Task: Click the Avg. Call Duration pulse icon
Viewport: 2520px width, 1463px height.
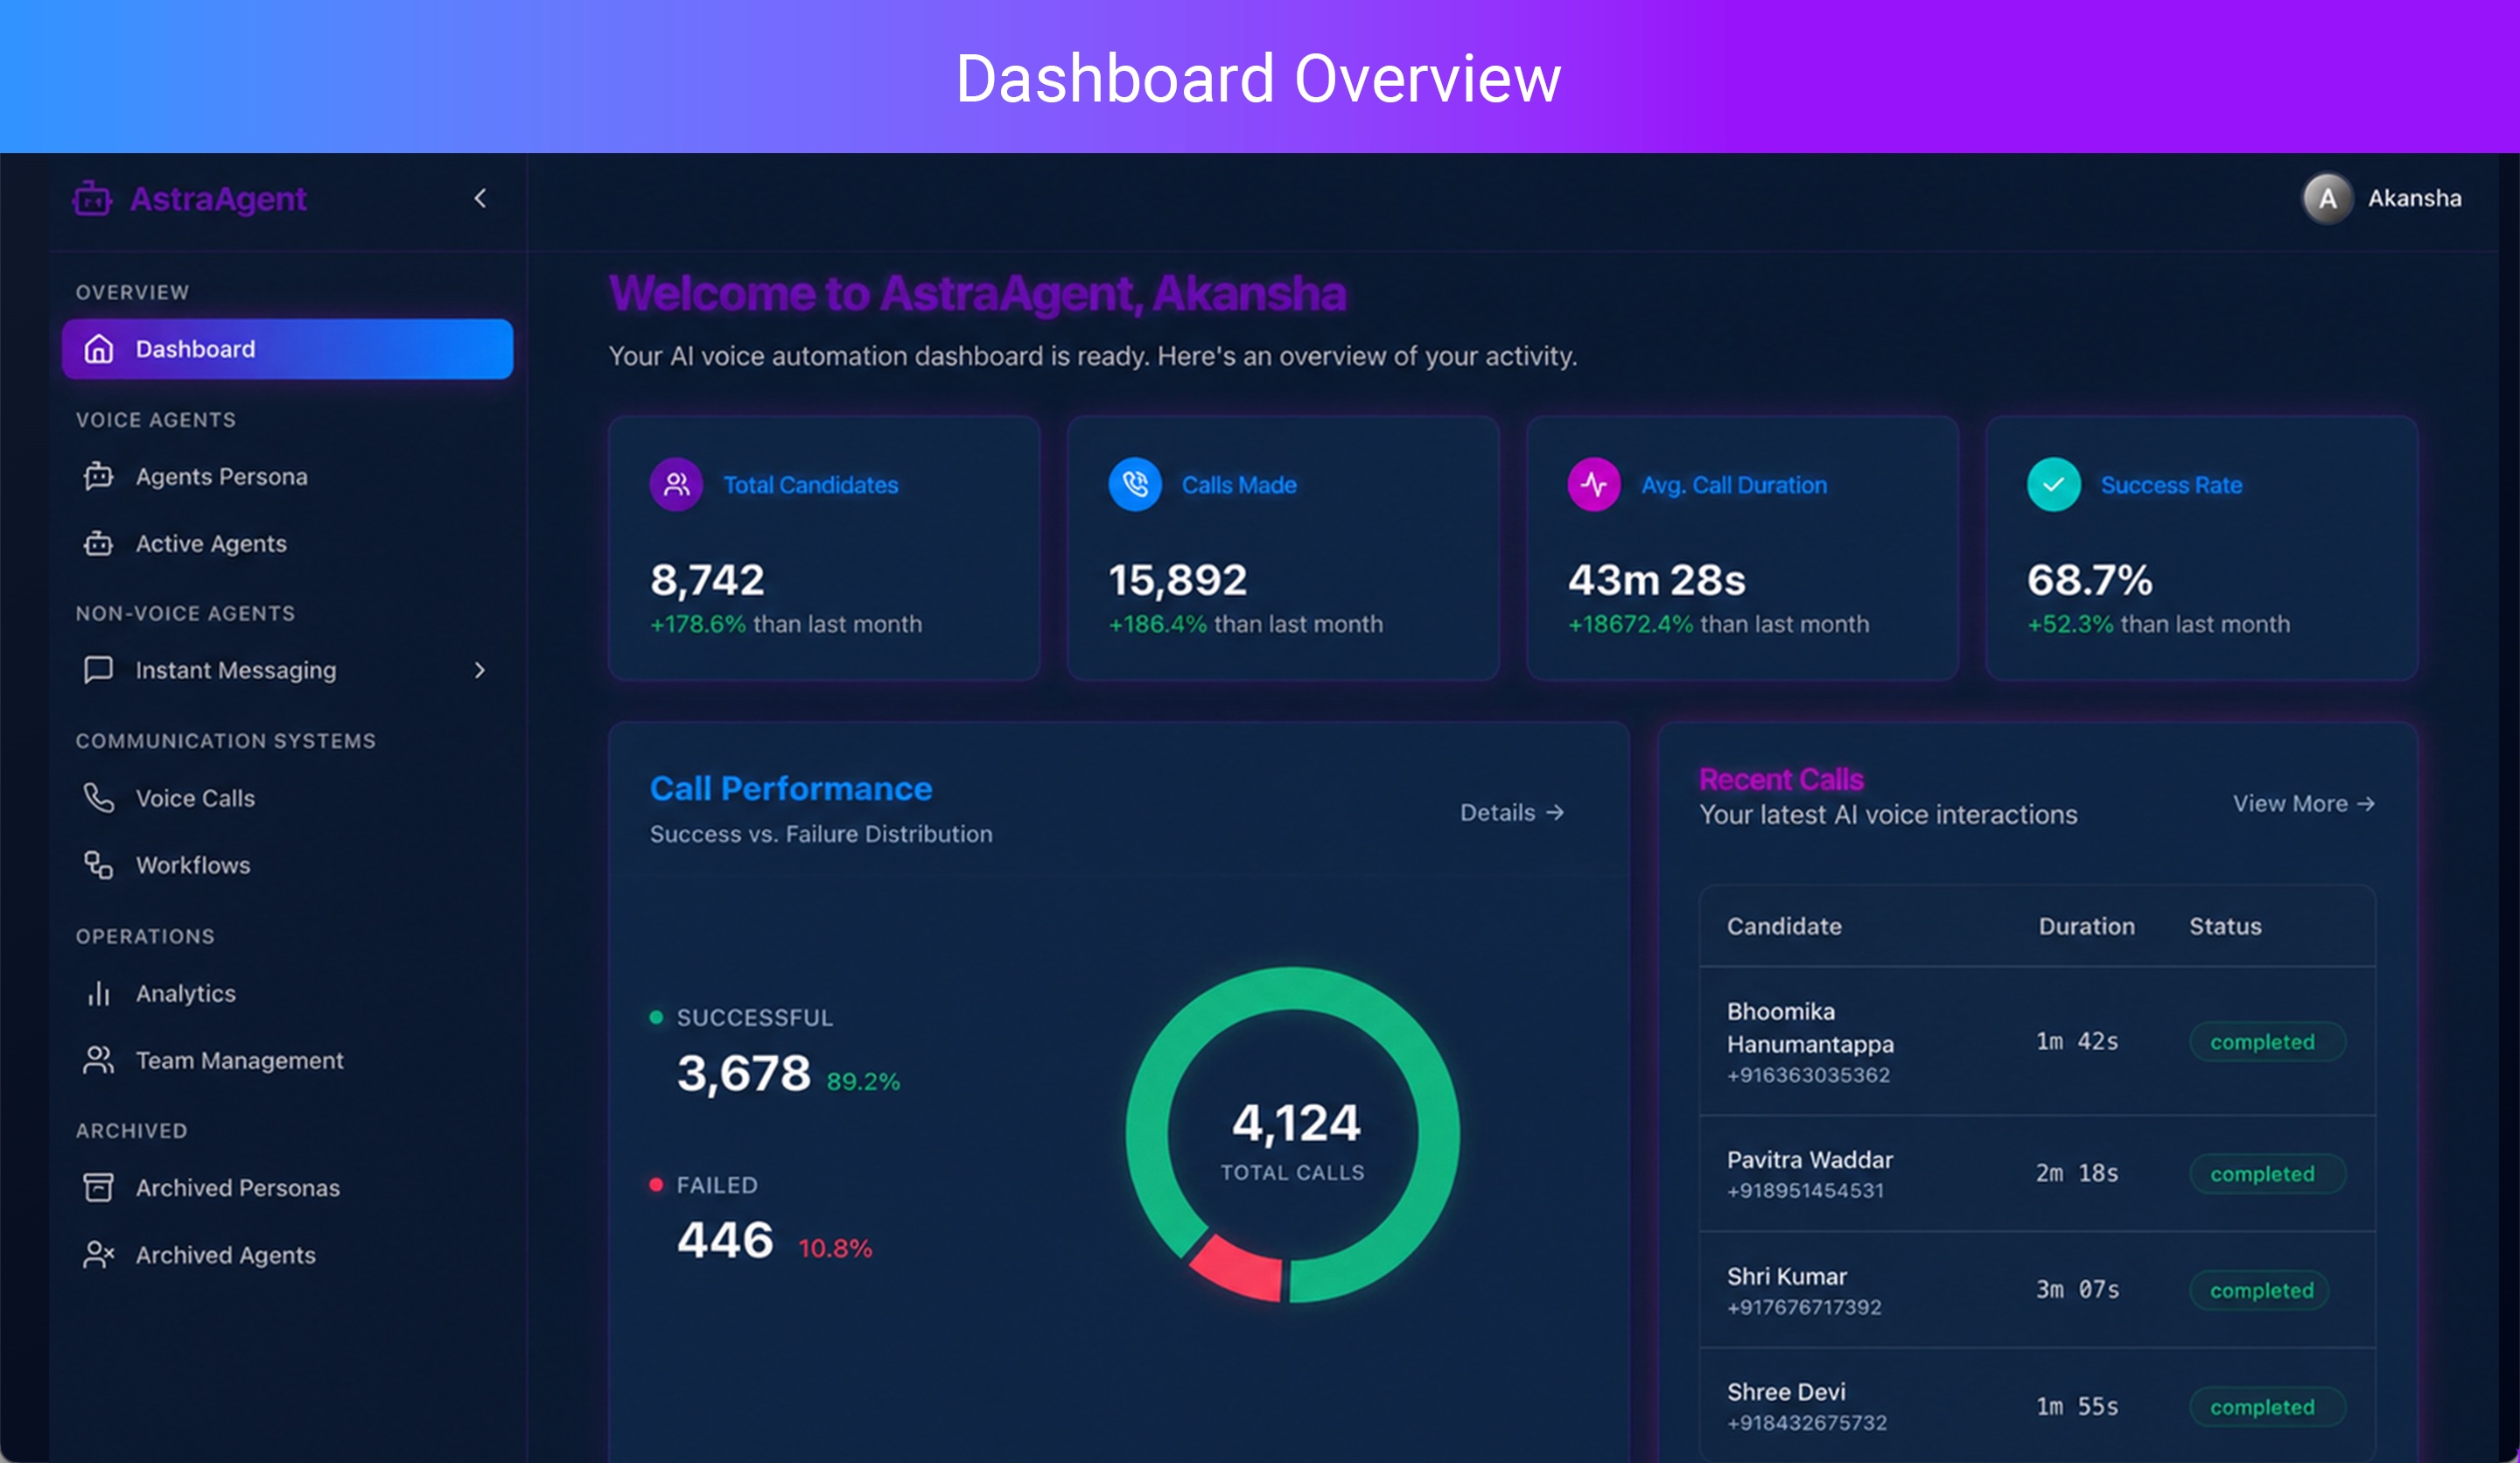Action: click(1594, 484)
